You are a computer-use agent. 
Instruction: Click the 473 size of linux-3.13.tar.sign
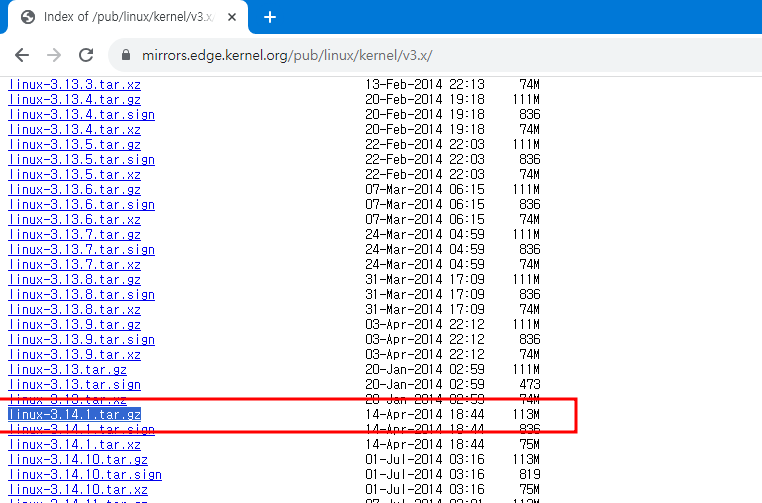click(x=530, y=385)
